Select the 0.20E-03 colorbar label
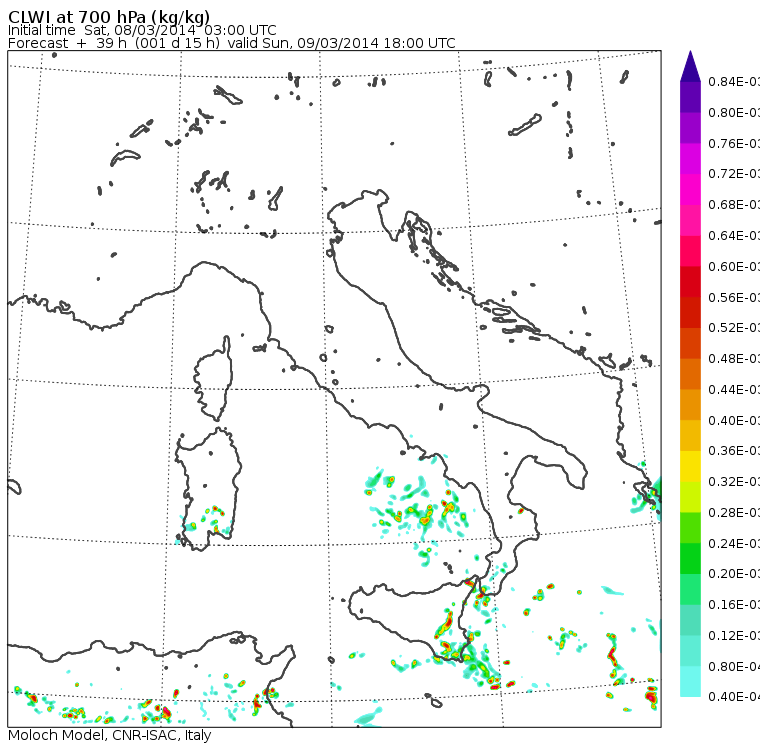The width and height of the screenshot is (760, 749). tap(734, 574)
